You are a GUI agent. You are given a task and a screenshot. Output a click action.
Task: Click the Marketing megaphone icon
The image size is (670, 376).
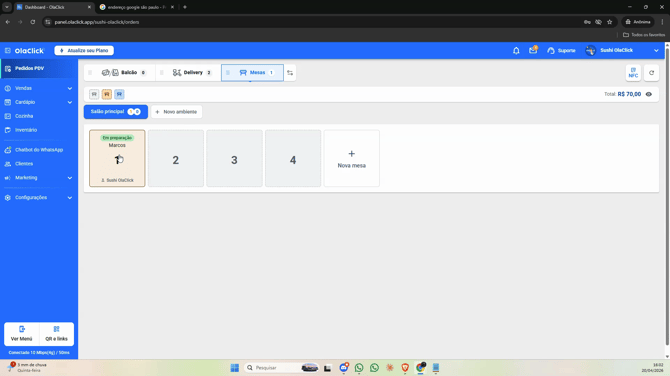8,178
